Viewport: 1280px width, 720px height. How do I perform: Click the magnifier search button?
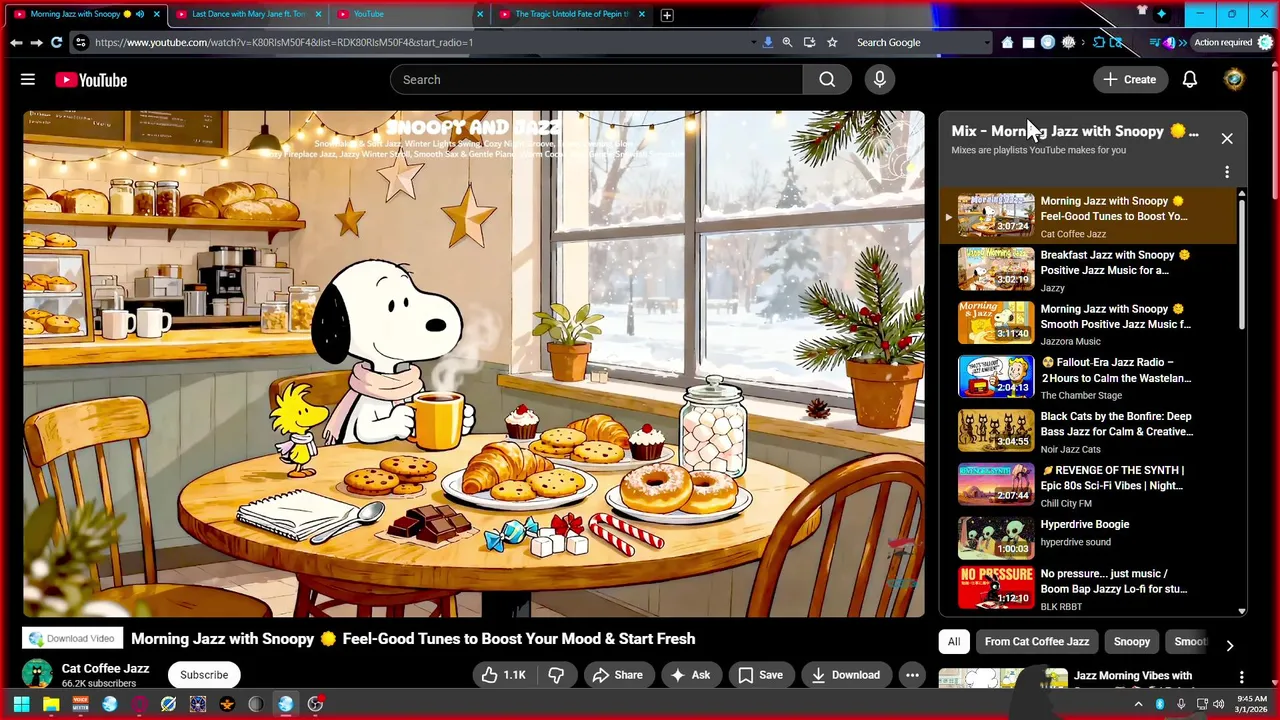coord(827,80)
